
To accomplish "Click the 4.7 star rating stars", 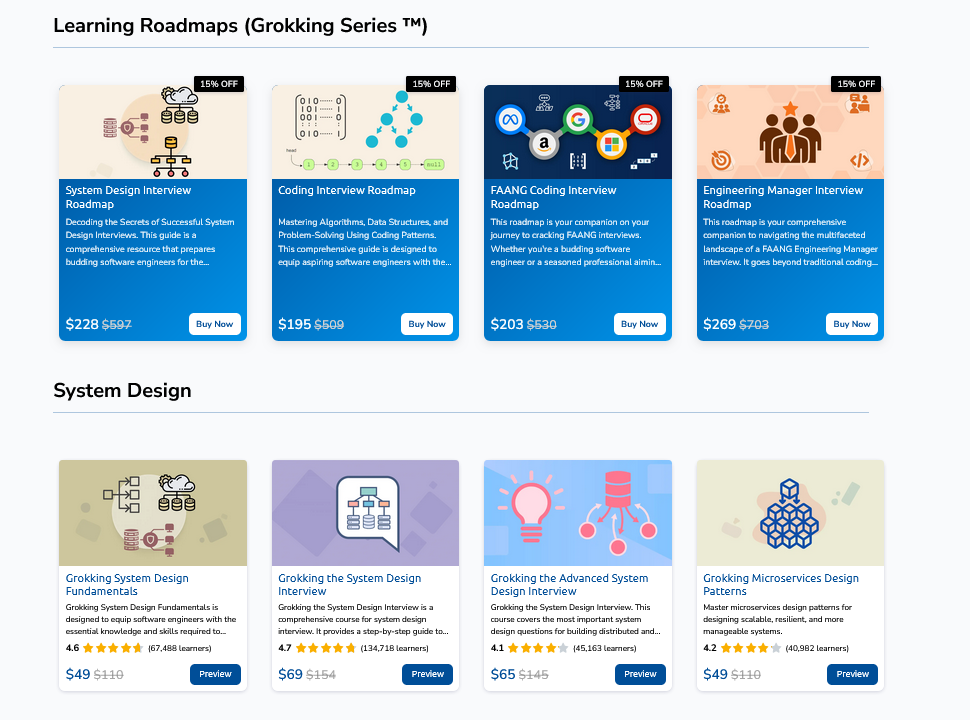I will pyautogui.click(x=325, y=648).
